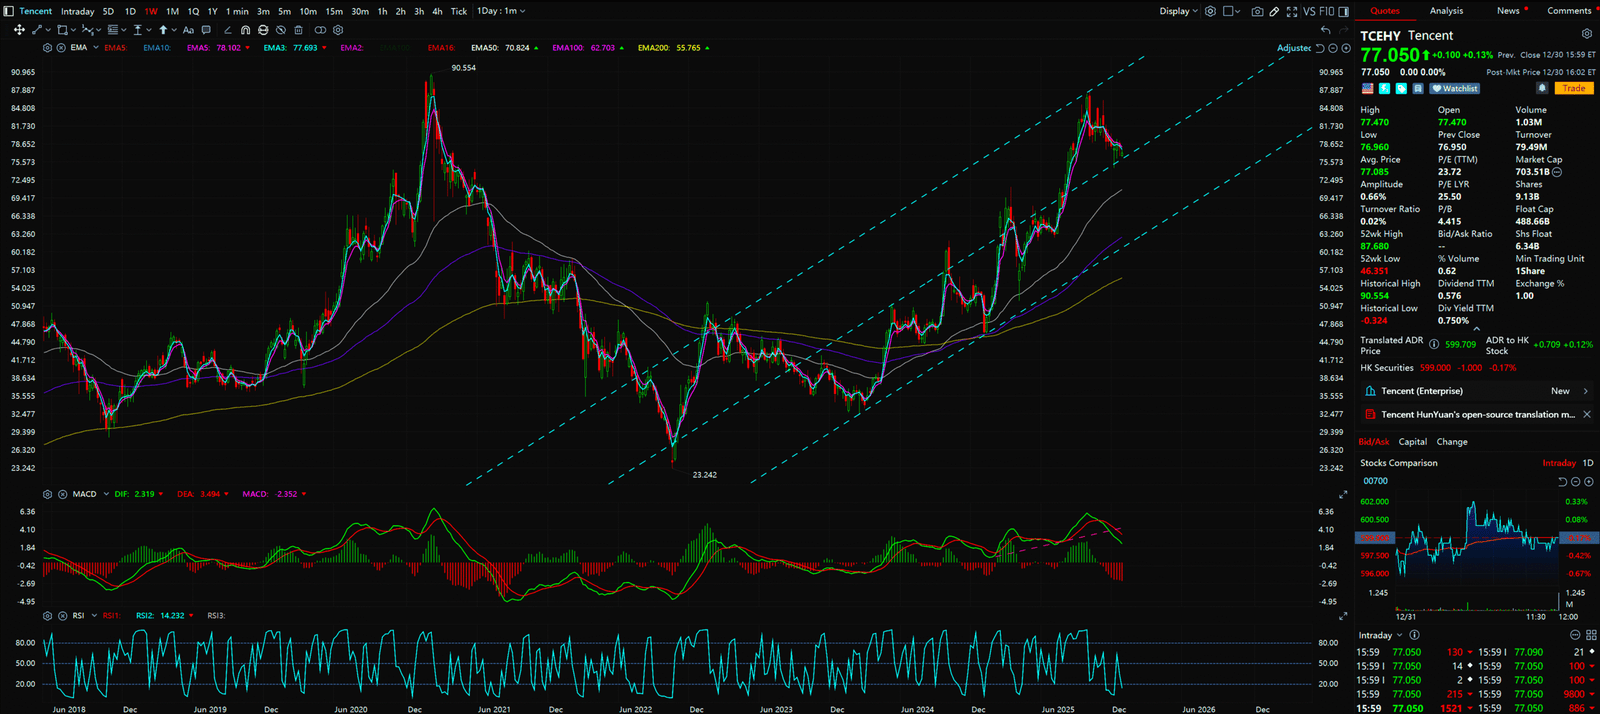Toggle the right quotes panel layout
Viewport: 1600px width, 714px height.
pos(1344,12)
